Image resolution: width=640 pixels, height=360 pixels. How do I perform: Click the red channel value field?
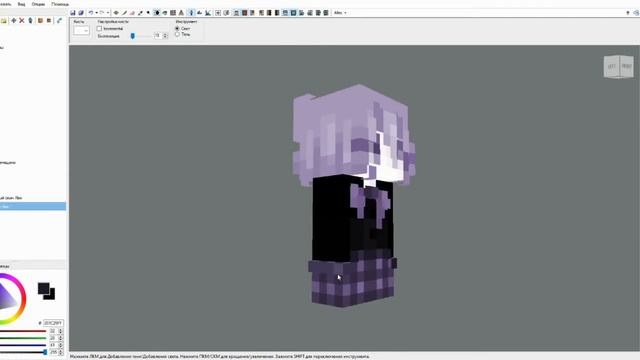click(x=53, y=331)
